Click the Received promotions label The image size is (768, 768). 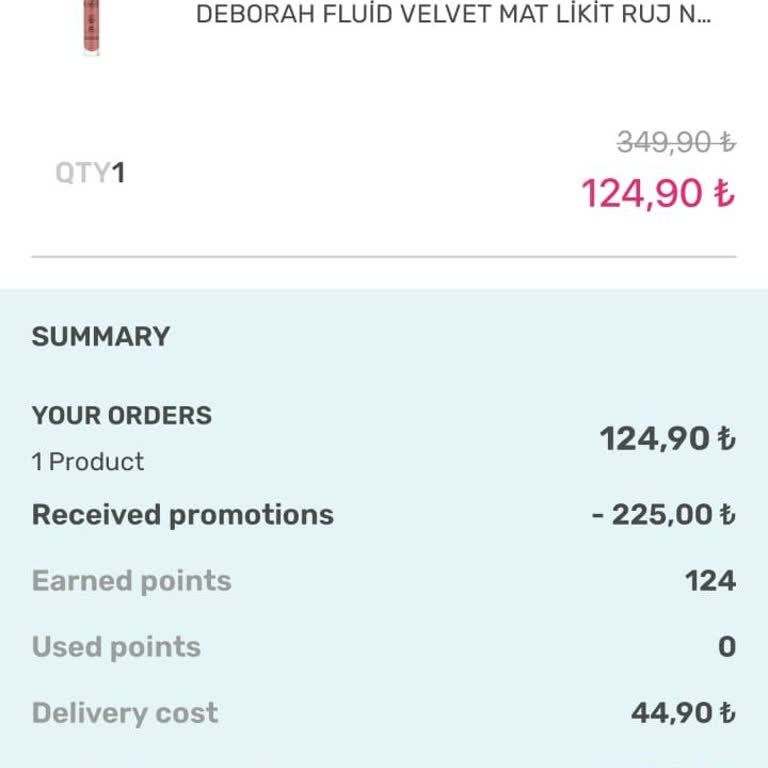183,515
